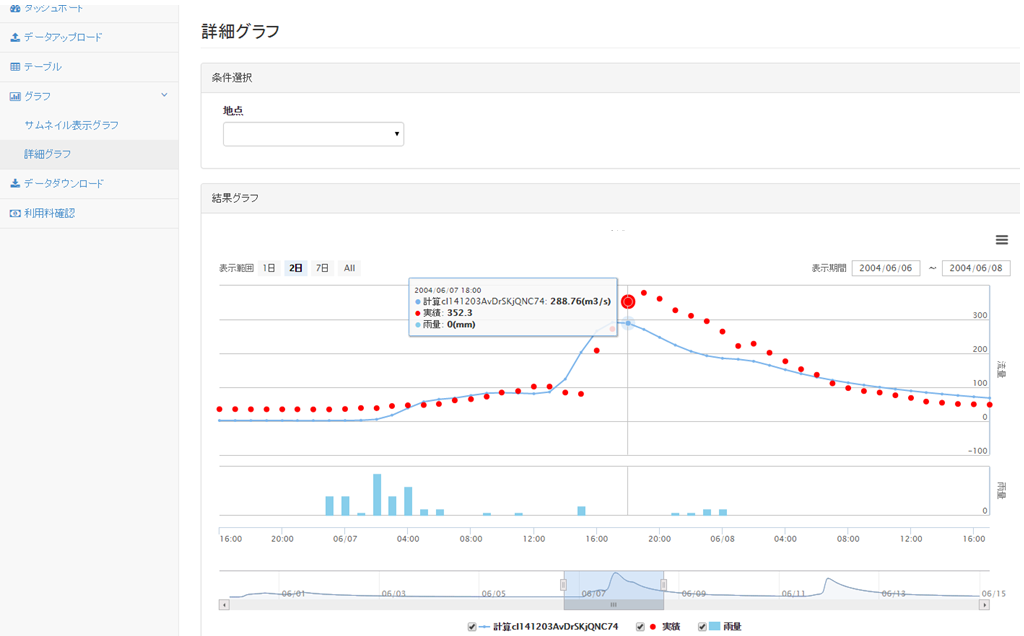
Task: Show the All display range
Action: point(349,268)
